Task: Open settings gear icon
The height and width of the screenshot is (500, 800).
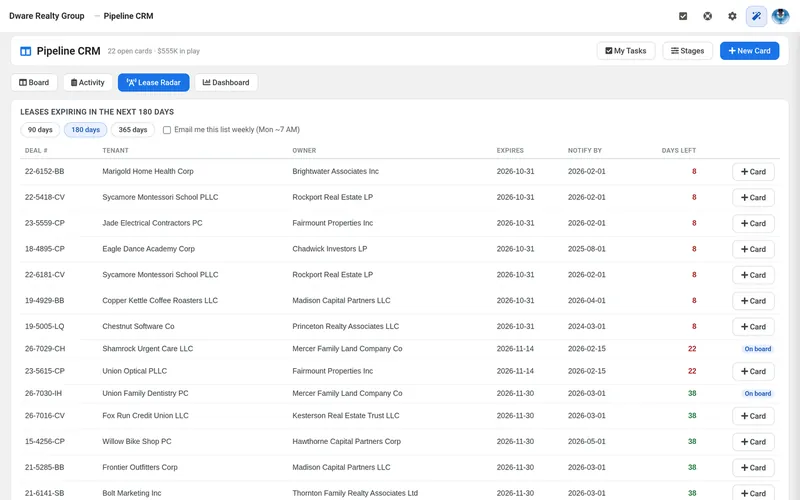Action: (x=732, y=16)
